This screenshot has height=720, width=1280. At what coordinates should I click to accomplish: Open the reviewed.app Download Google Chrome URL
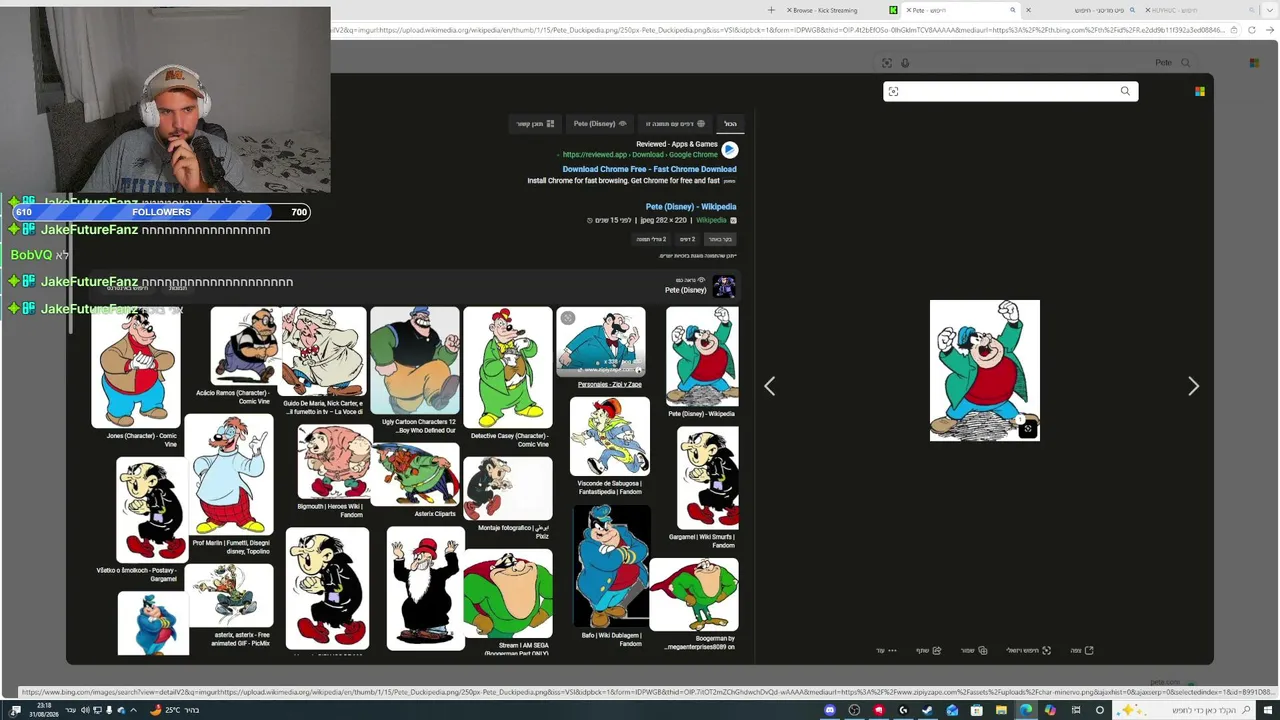tap(640, 155)
